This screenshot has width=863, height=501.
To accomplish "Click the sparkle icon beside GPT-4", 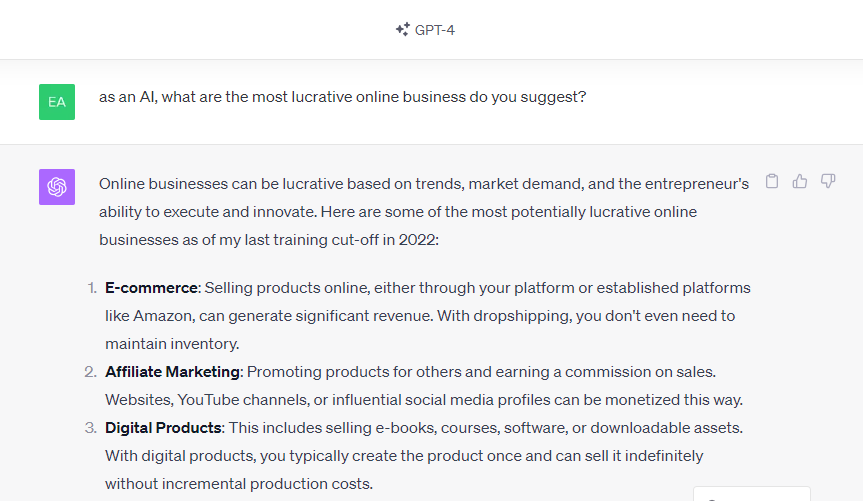I will [403, 30].
